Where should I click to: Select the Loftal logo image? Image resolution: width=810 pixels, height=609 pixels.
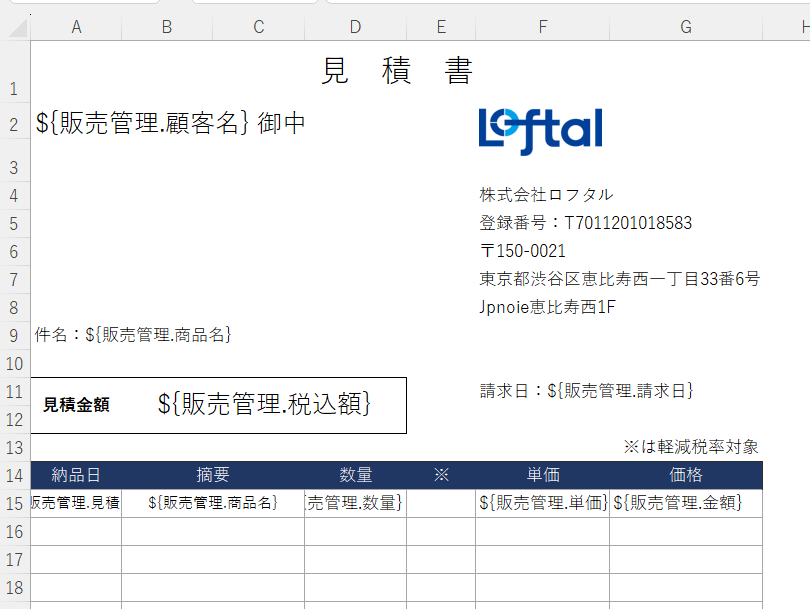[541, 131]
